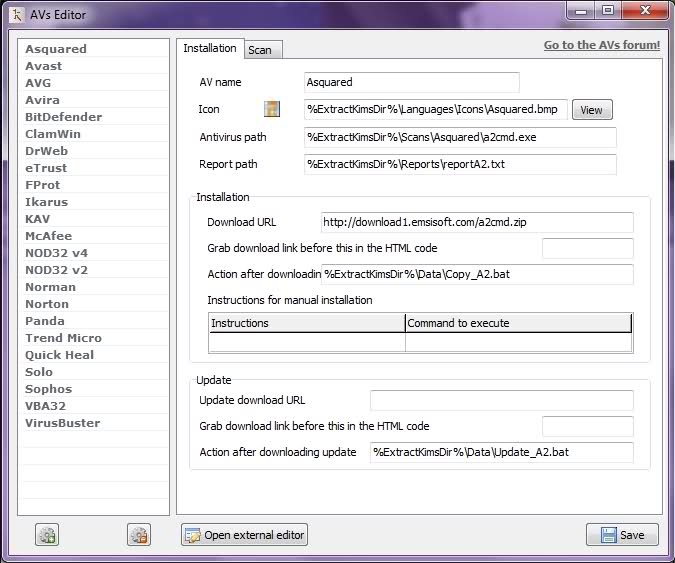Click the Update download URL field
The width and height of the screenshot is (675, 563).
click(x=502, y=400)
